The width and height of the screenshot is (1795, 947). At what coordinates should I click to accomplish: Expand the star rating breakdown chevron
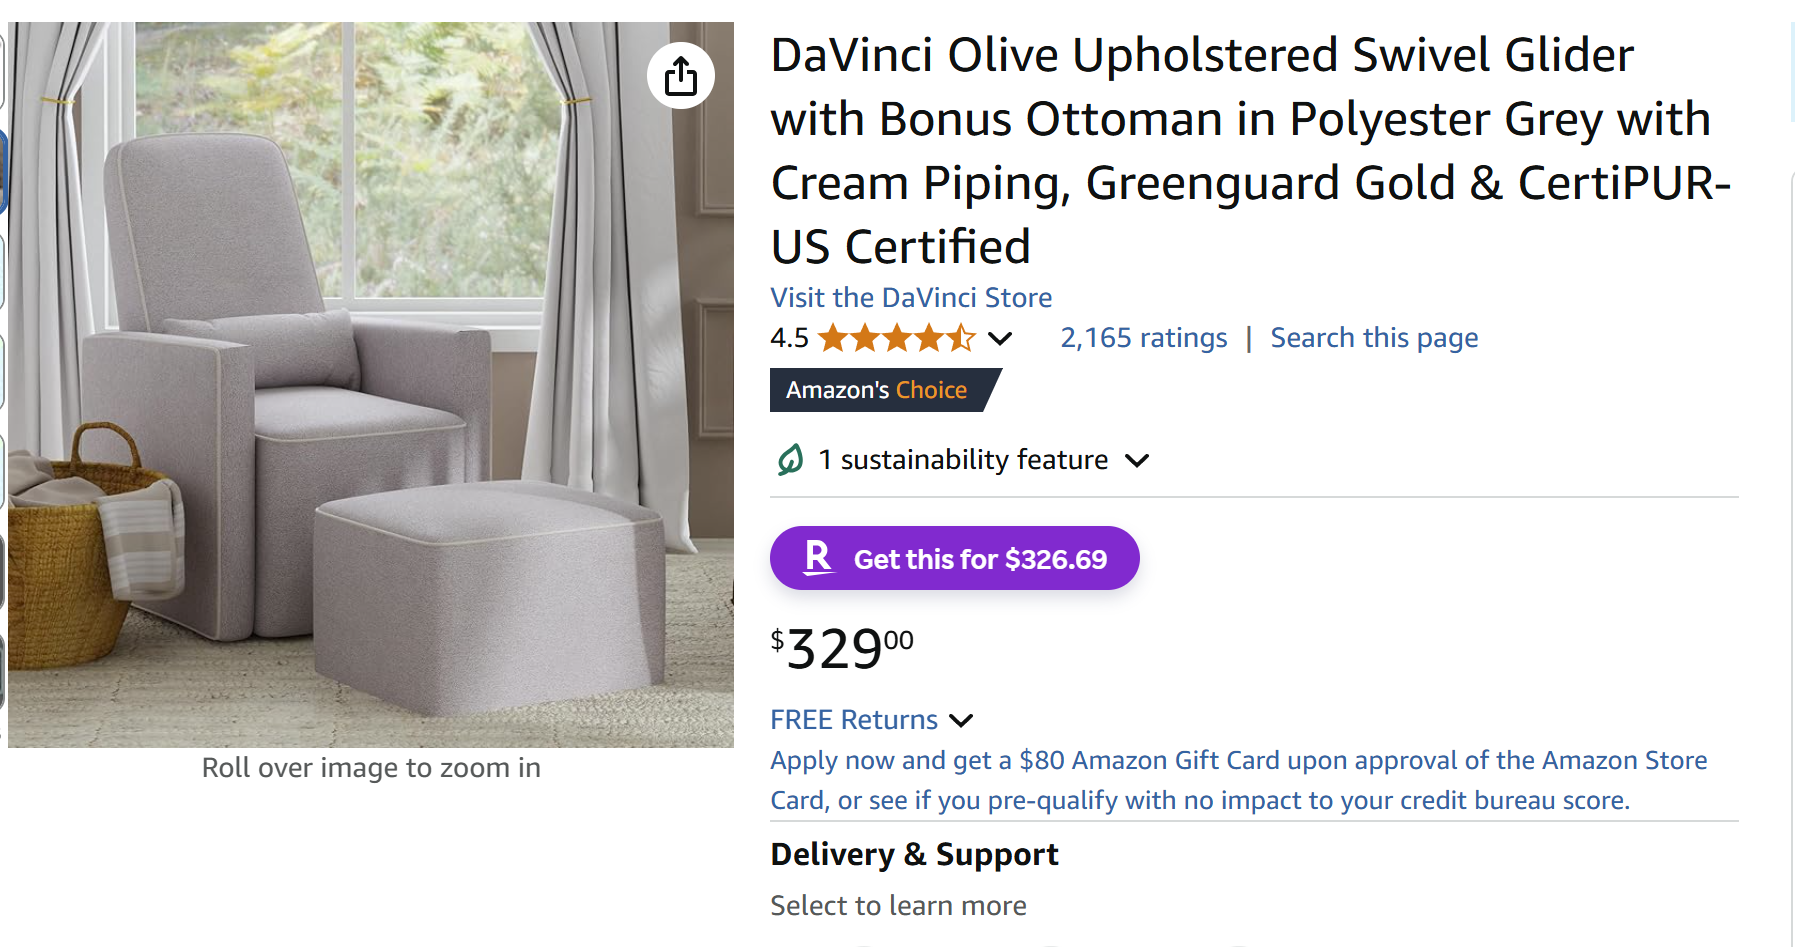click(999, 338)
